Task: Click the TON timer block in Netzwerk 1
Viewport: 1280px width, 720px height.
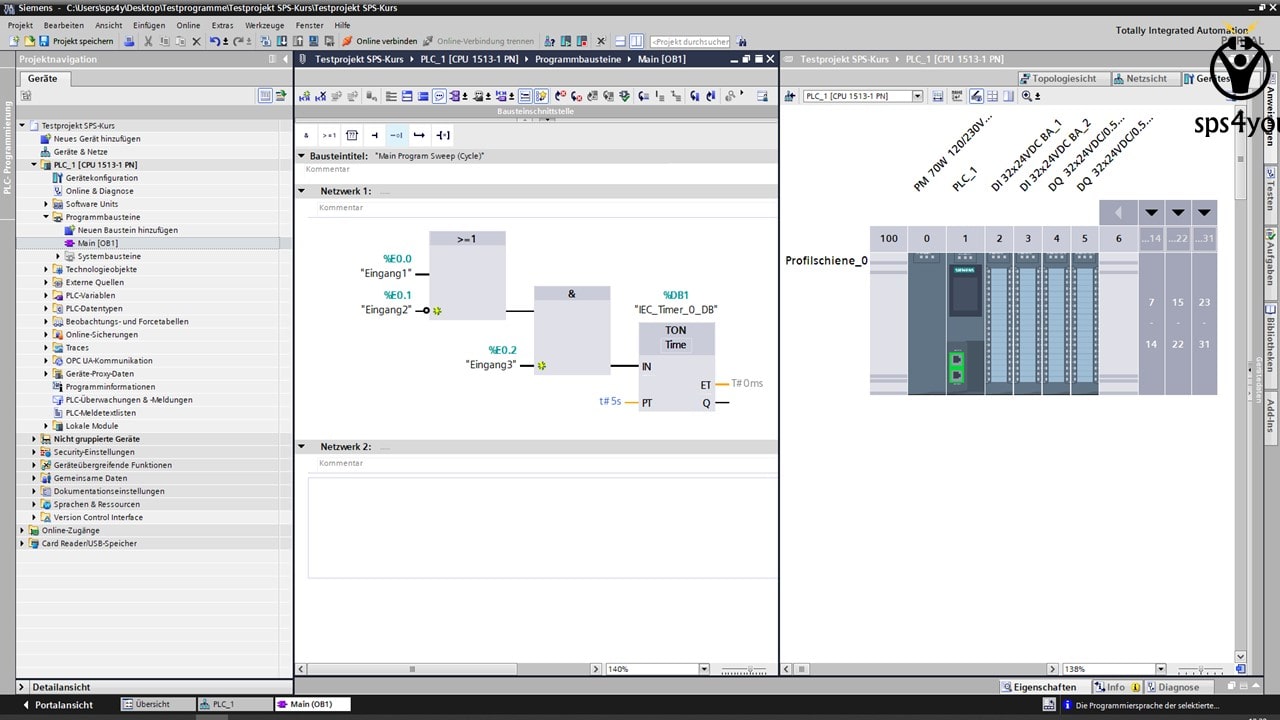Action: pyautogui.click(x=676, y=366)
